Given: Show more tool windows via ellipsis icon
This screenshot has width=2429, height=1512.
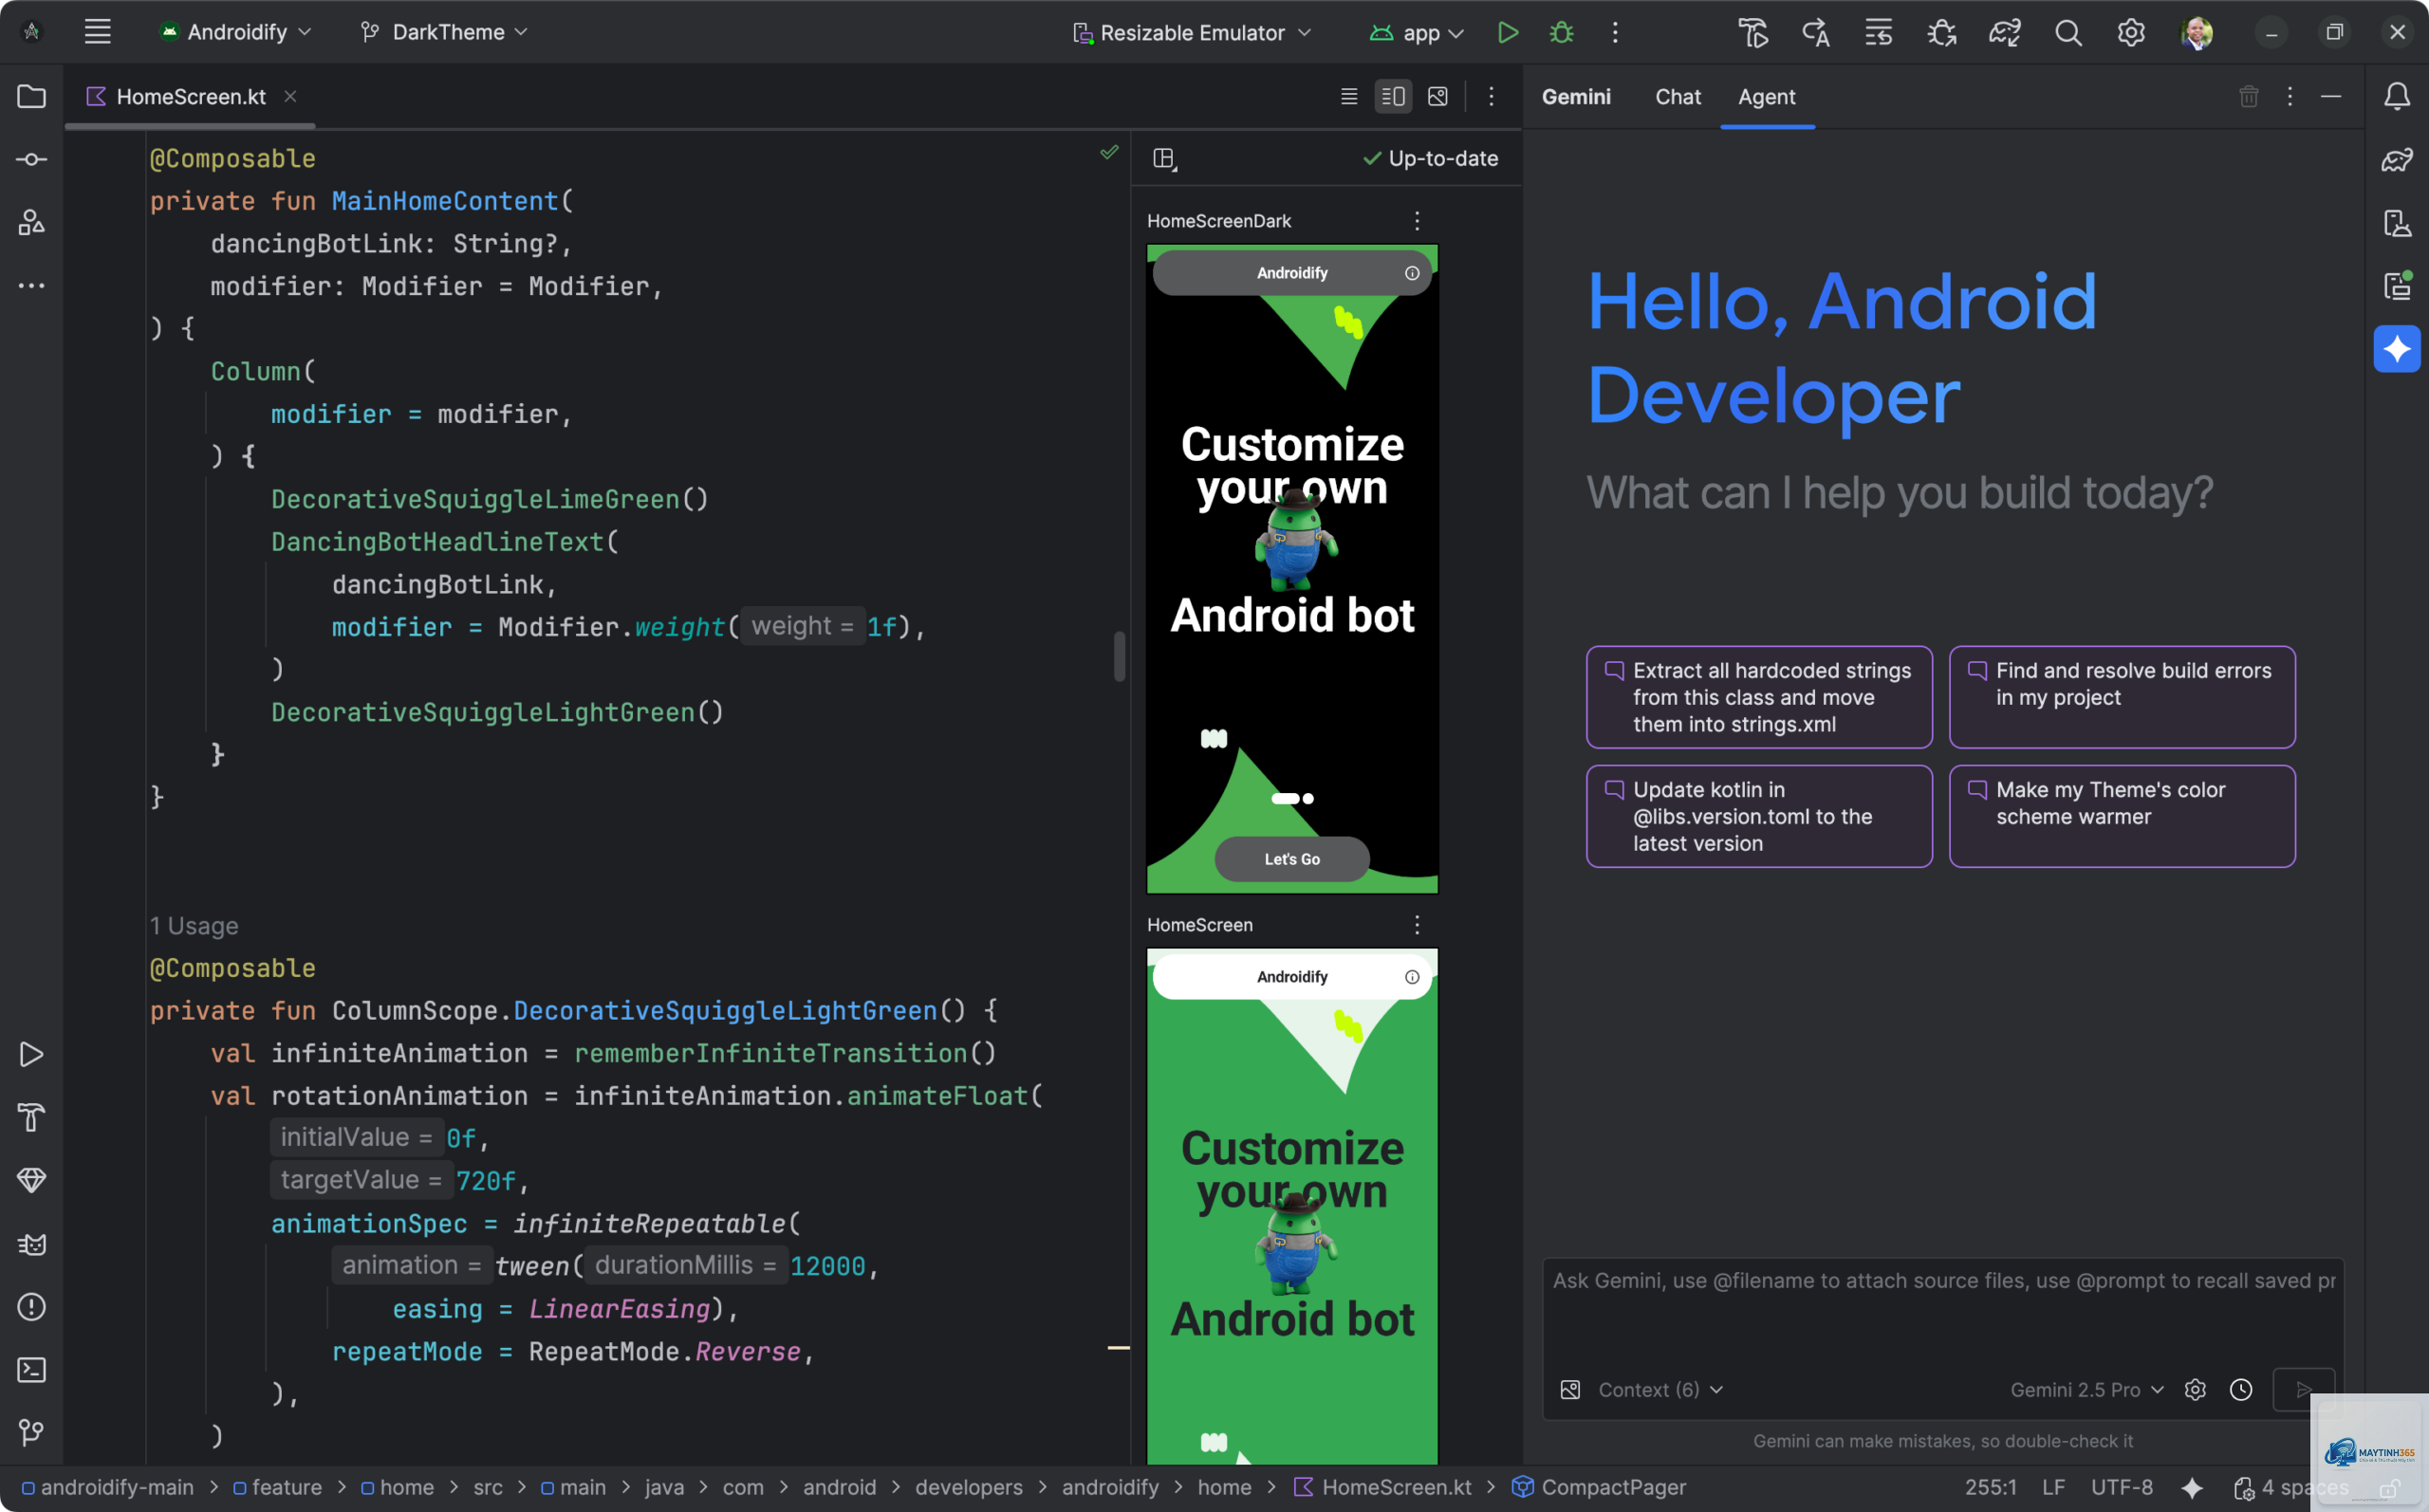Looking at the screenshot, I should [x=31, y=286].
